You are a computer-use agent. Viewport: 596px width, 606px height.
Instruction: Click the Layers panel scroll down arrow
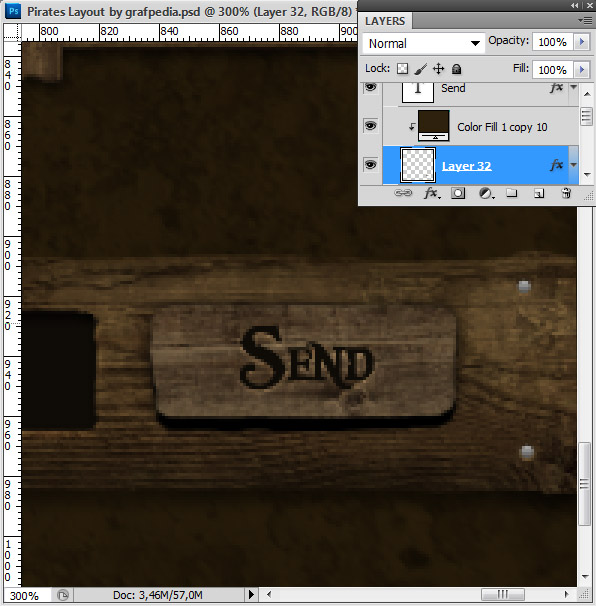click(x=587, y=175)
